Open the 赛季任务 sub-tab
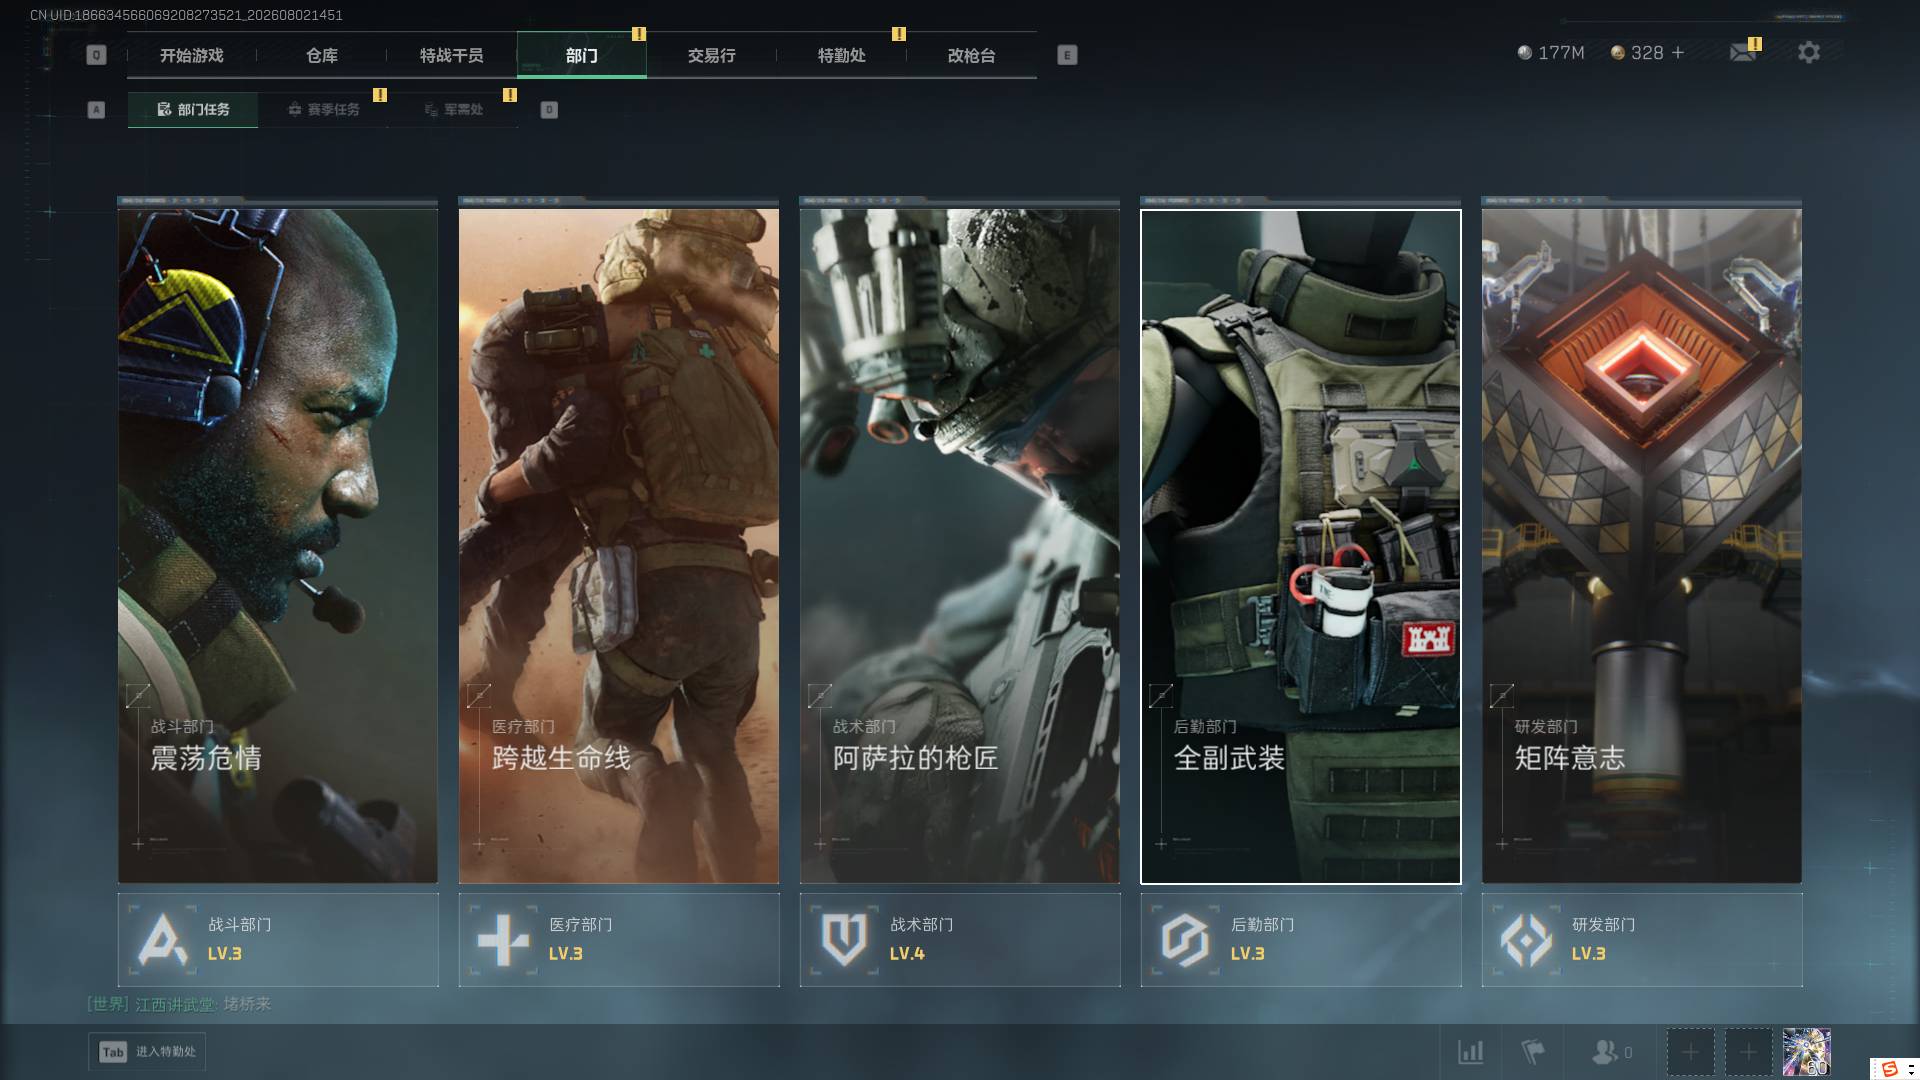 click(x=323, y=109)
